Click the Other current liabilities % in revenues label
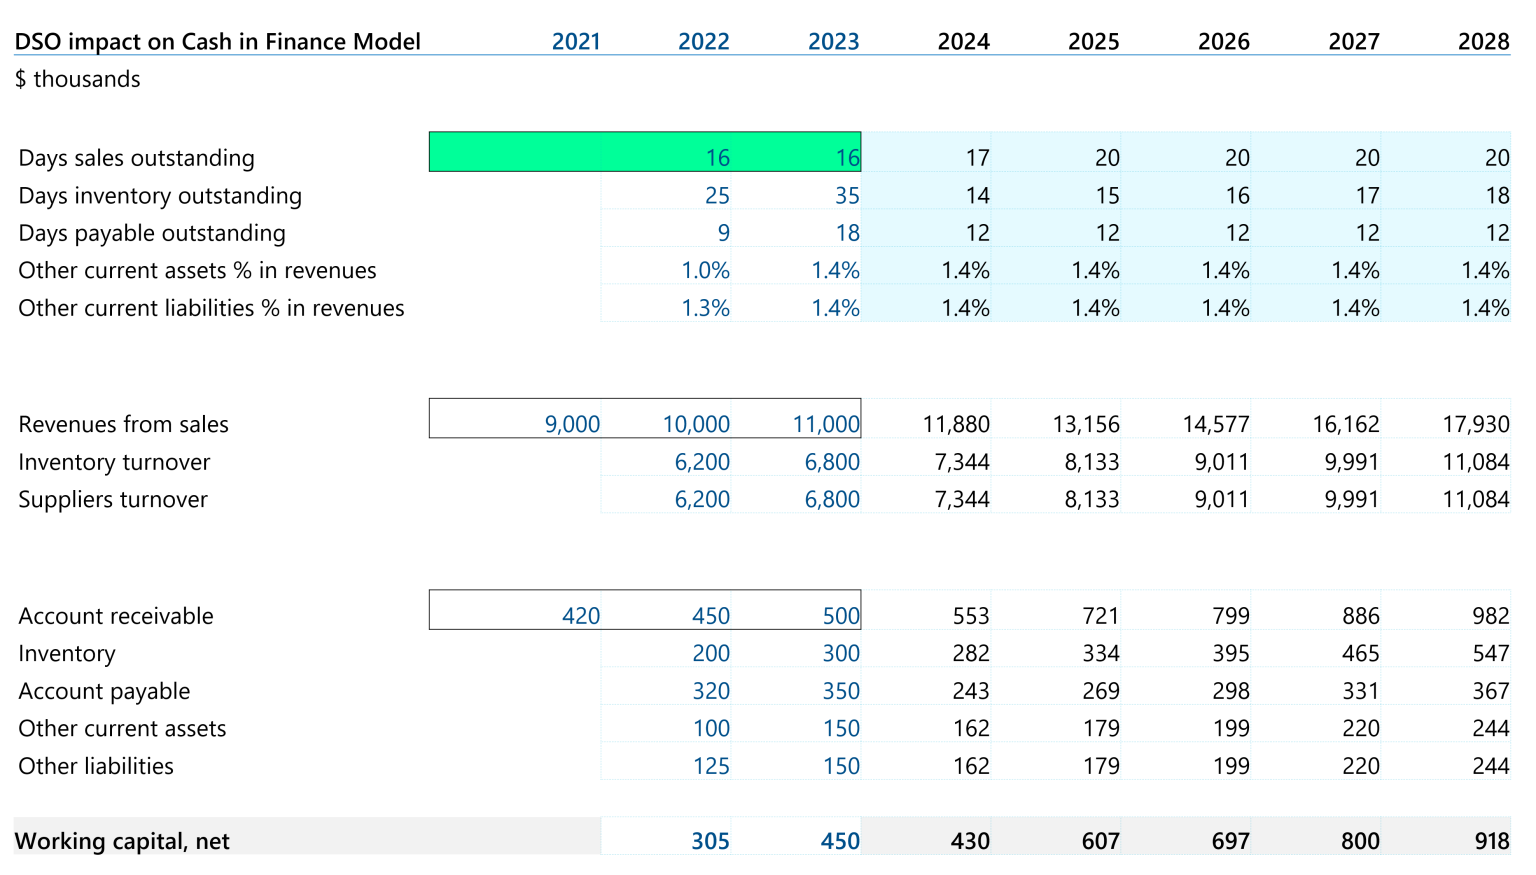 tap(211, 308)
